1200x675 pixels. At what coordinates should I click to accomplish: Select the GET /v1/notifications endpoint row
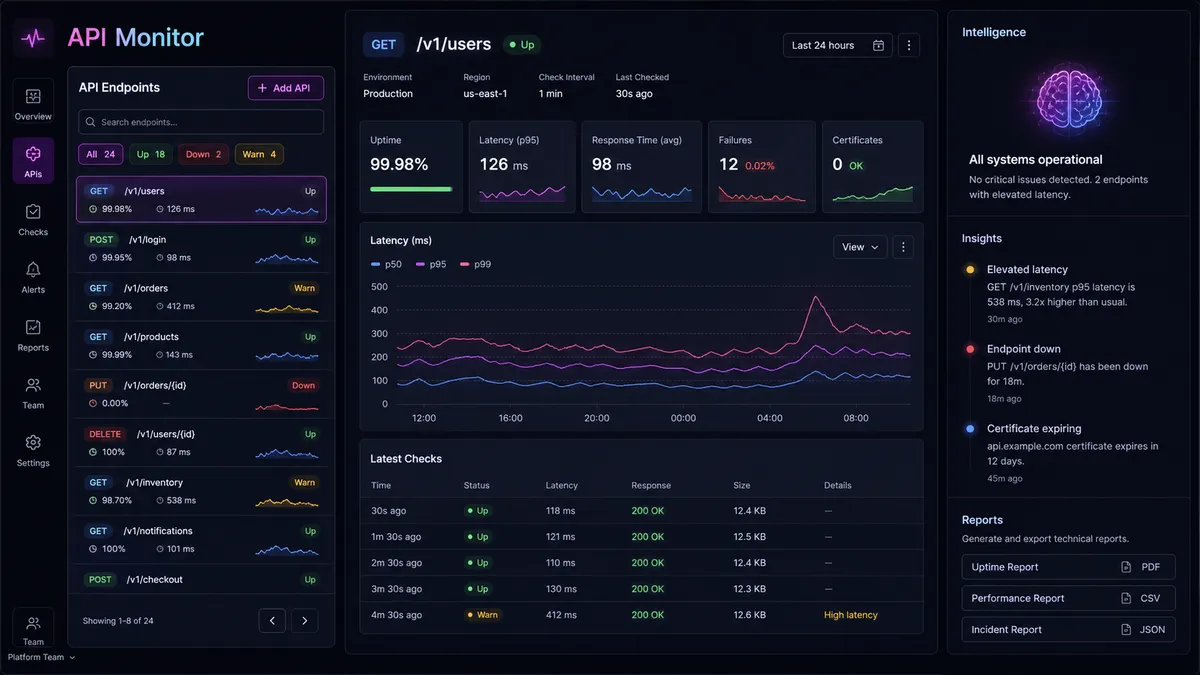(201, 539)
